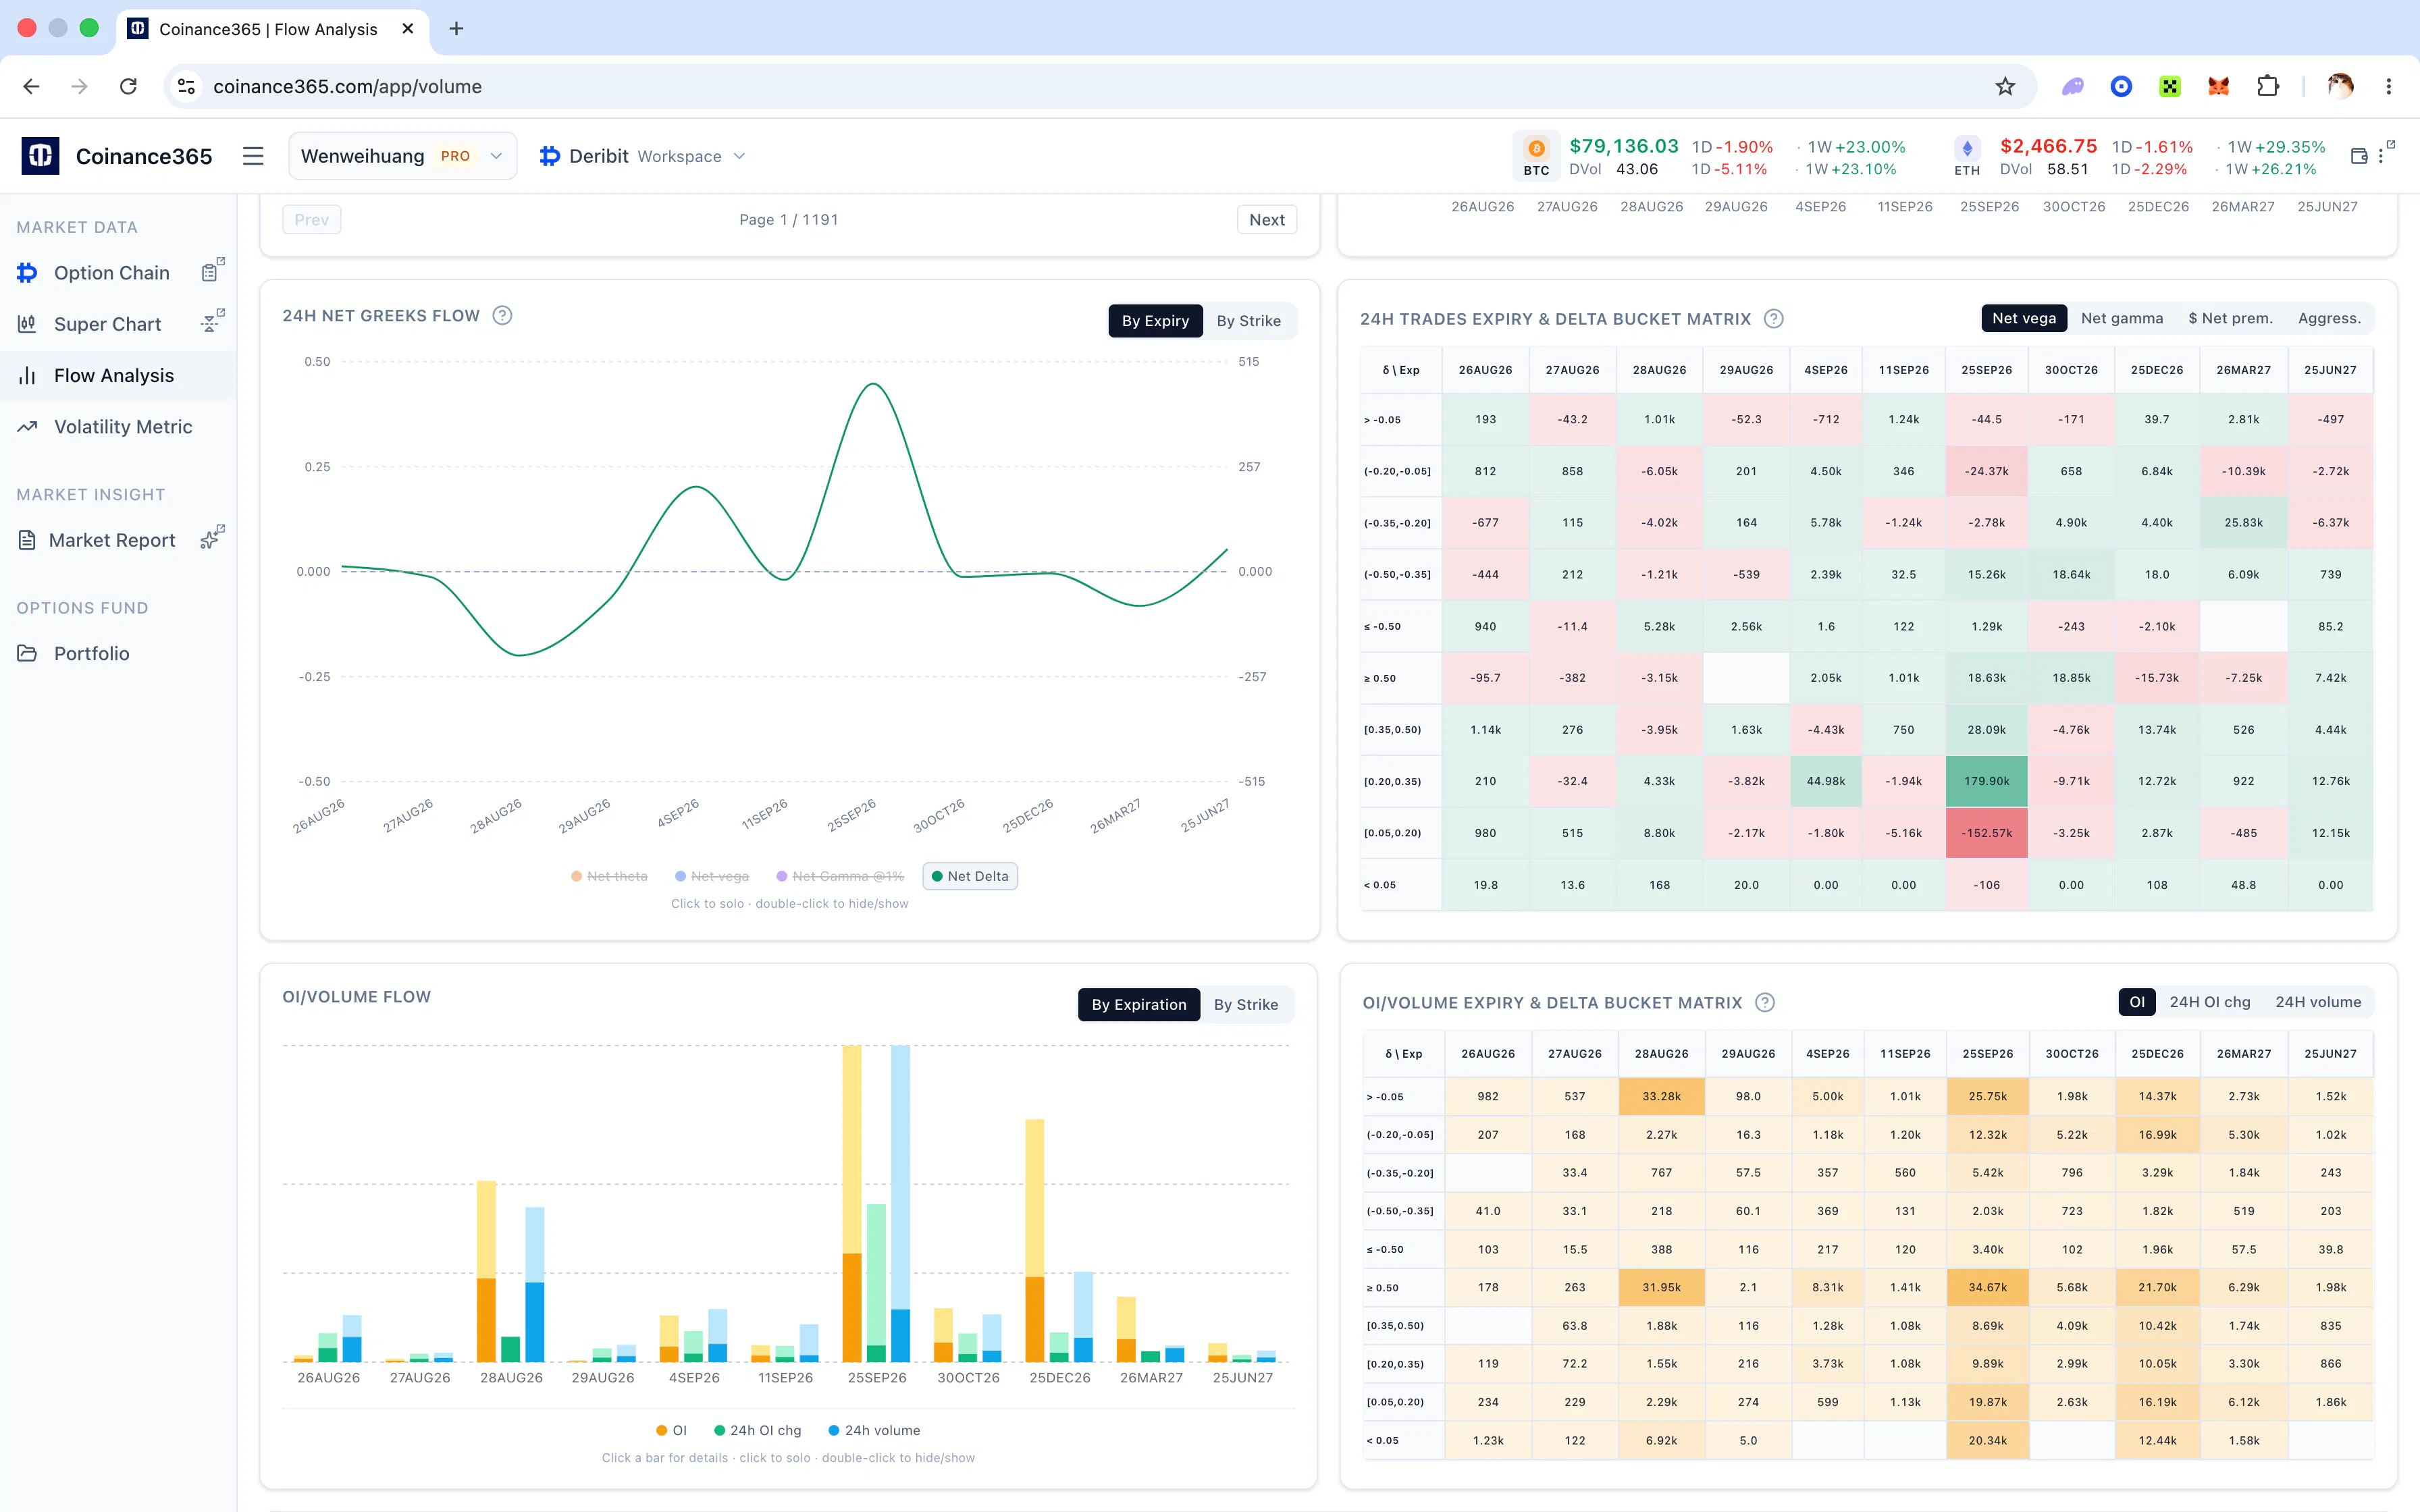Viewport: 2420px width, 1512px height.
Task: Open Option Chain page
Action: [112, 272]
